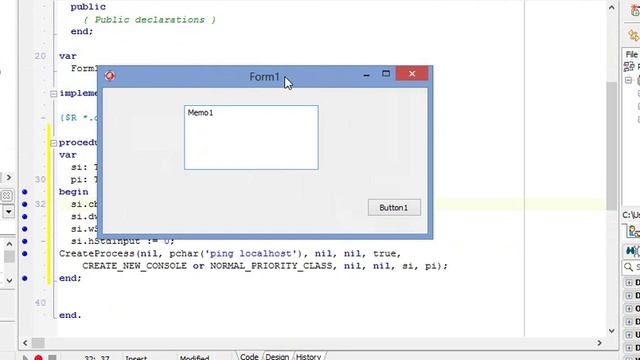Click the macro play triangle icon
The height and width of the screenshot is (360, 640).
pyautogui.click(x=25, y=358)
